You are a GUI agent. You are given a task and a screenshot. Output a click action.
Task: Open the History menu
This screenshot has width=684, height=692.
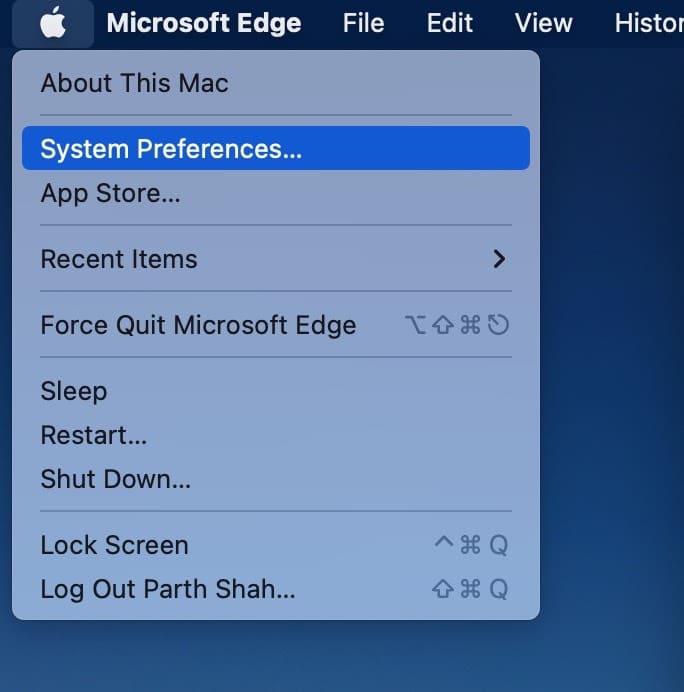coord(649,23)
